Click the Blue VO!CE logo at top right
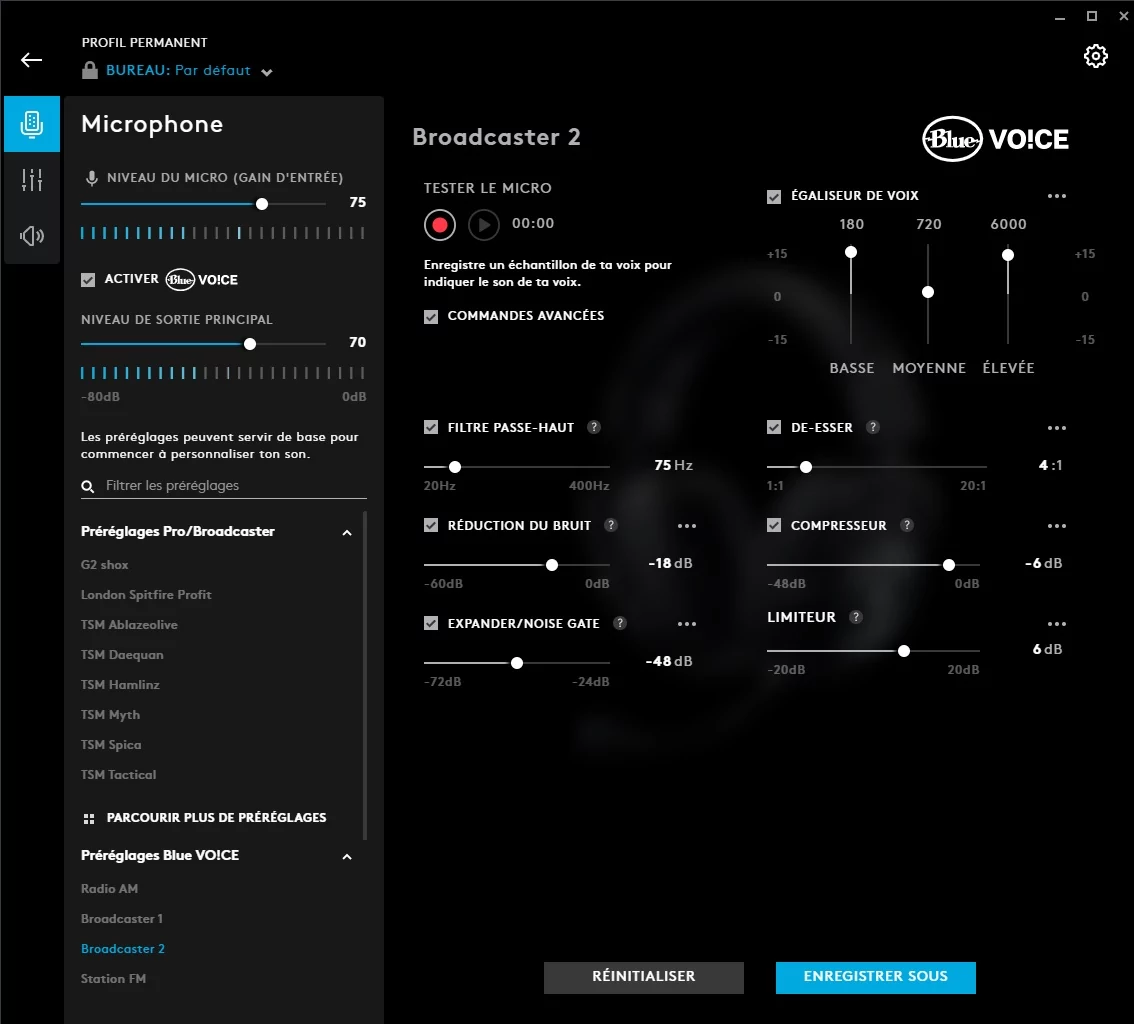The height and width of the screenshot is (1024, 1134). (x=995, y=139)
